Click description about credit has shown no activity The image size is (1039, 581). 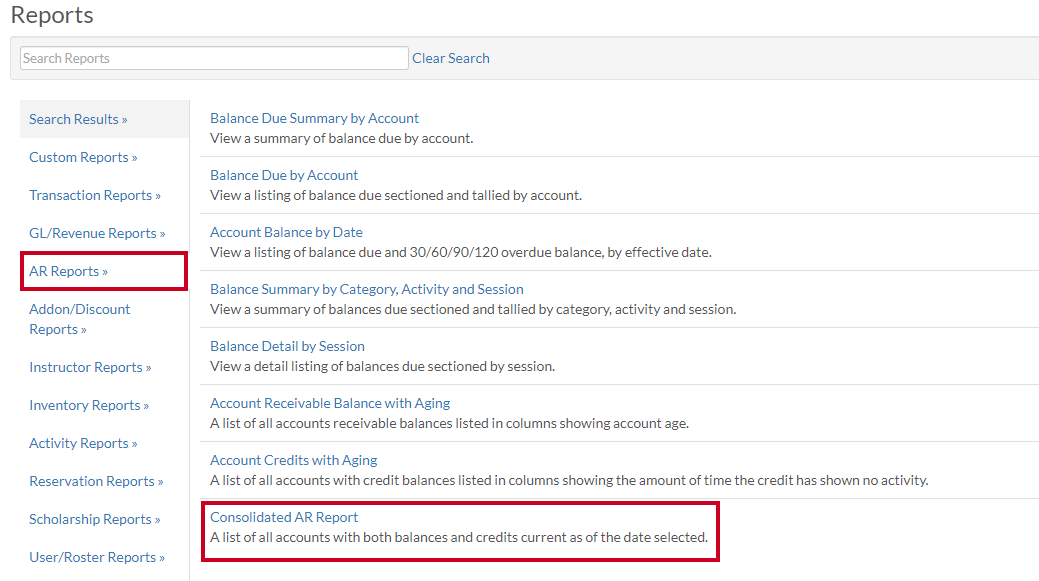[x=569, y=480]
